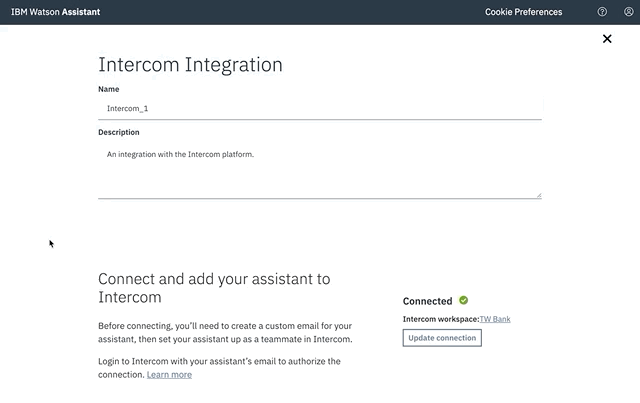
Task: Close the Intercom Integration page with X
Action: 607,39
